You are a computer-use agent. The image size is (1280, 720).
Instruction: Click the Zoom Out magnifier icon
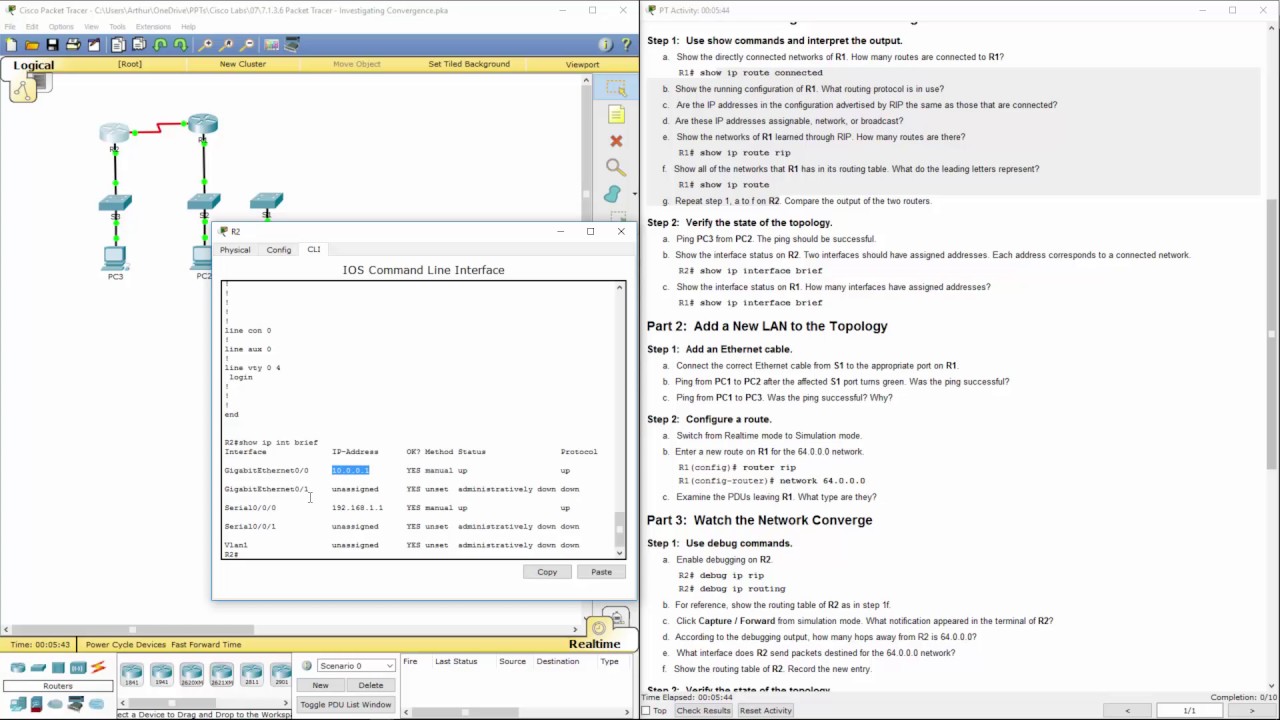(x=247, y=45)
